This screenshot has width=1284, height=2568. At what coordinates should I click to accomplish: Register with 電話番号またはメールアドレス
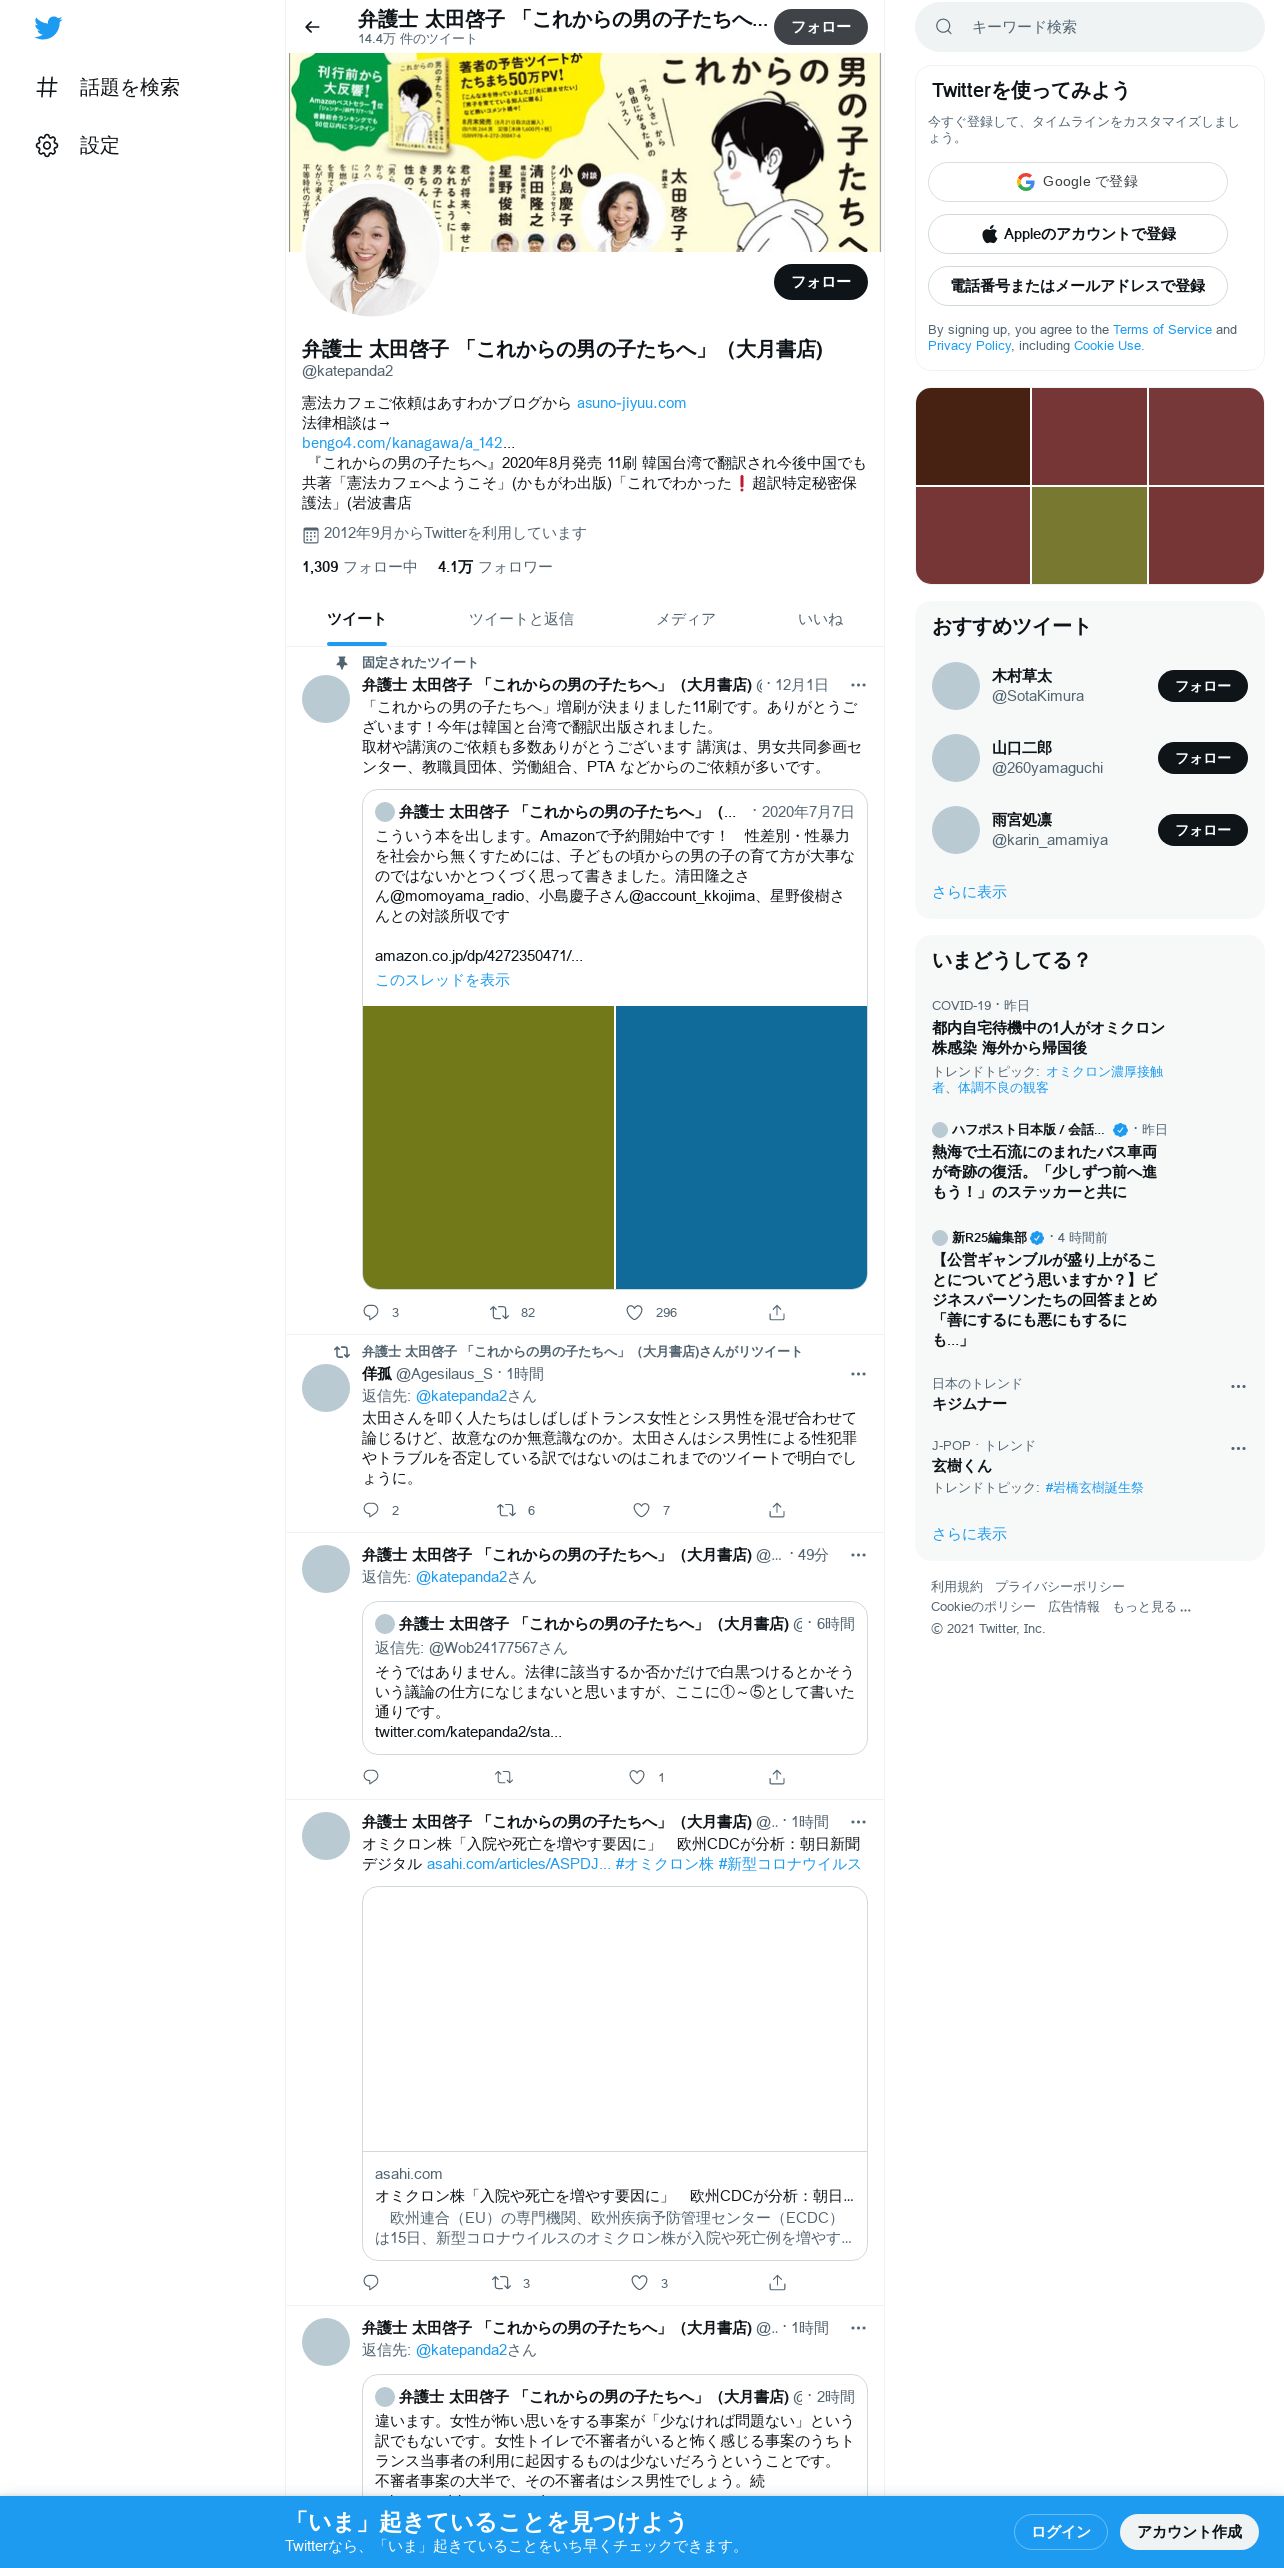(x=1078, y=286)
